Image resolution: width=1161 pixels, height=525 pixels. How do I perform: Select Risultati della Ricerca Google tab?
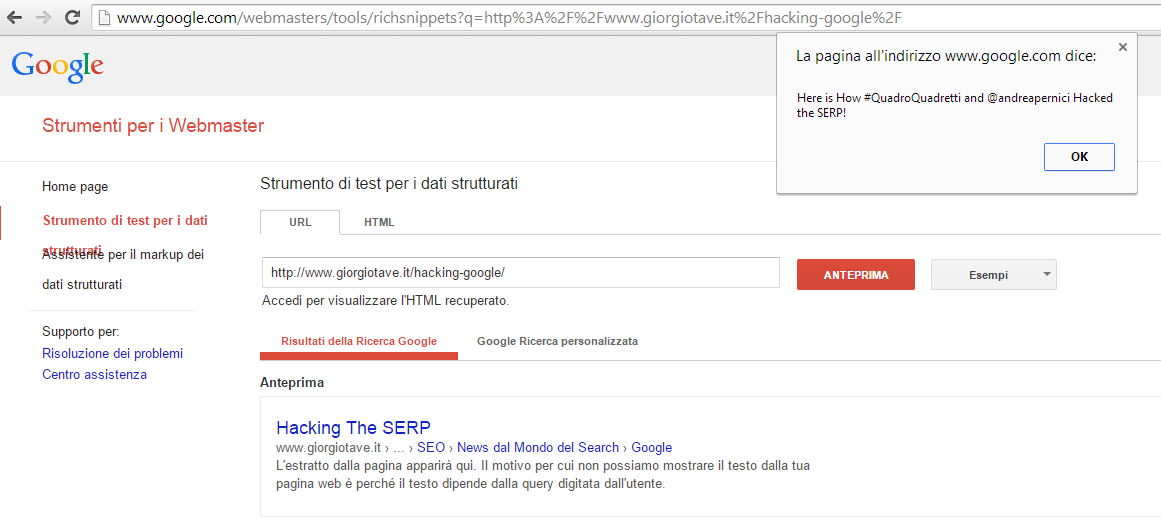[x=359, y=342]
